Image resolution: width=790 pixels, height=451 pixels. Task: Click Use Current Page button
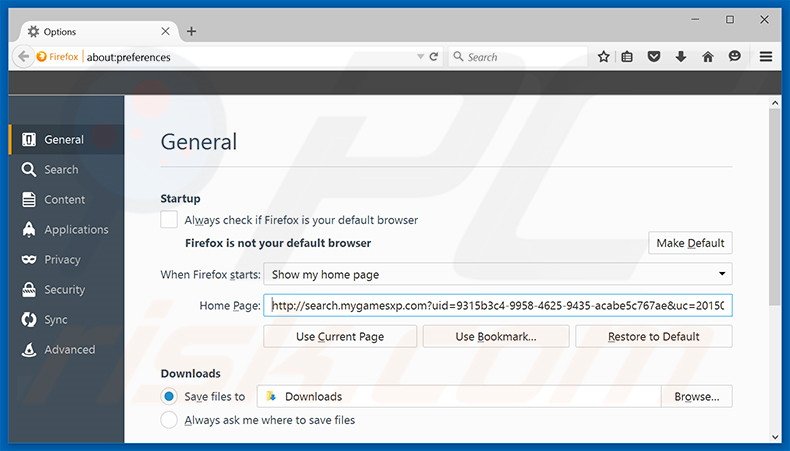[x=340, y=337]
